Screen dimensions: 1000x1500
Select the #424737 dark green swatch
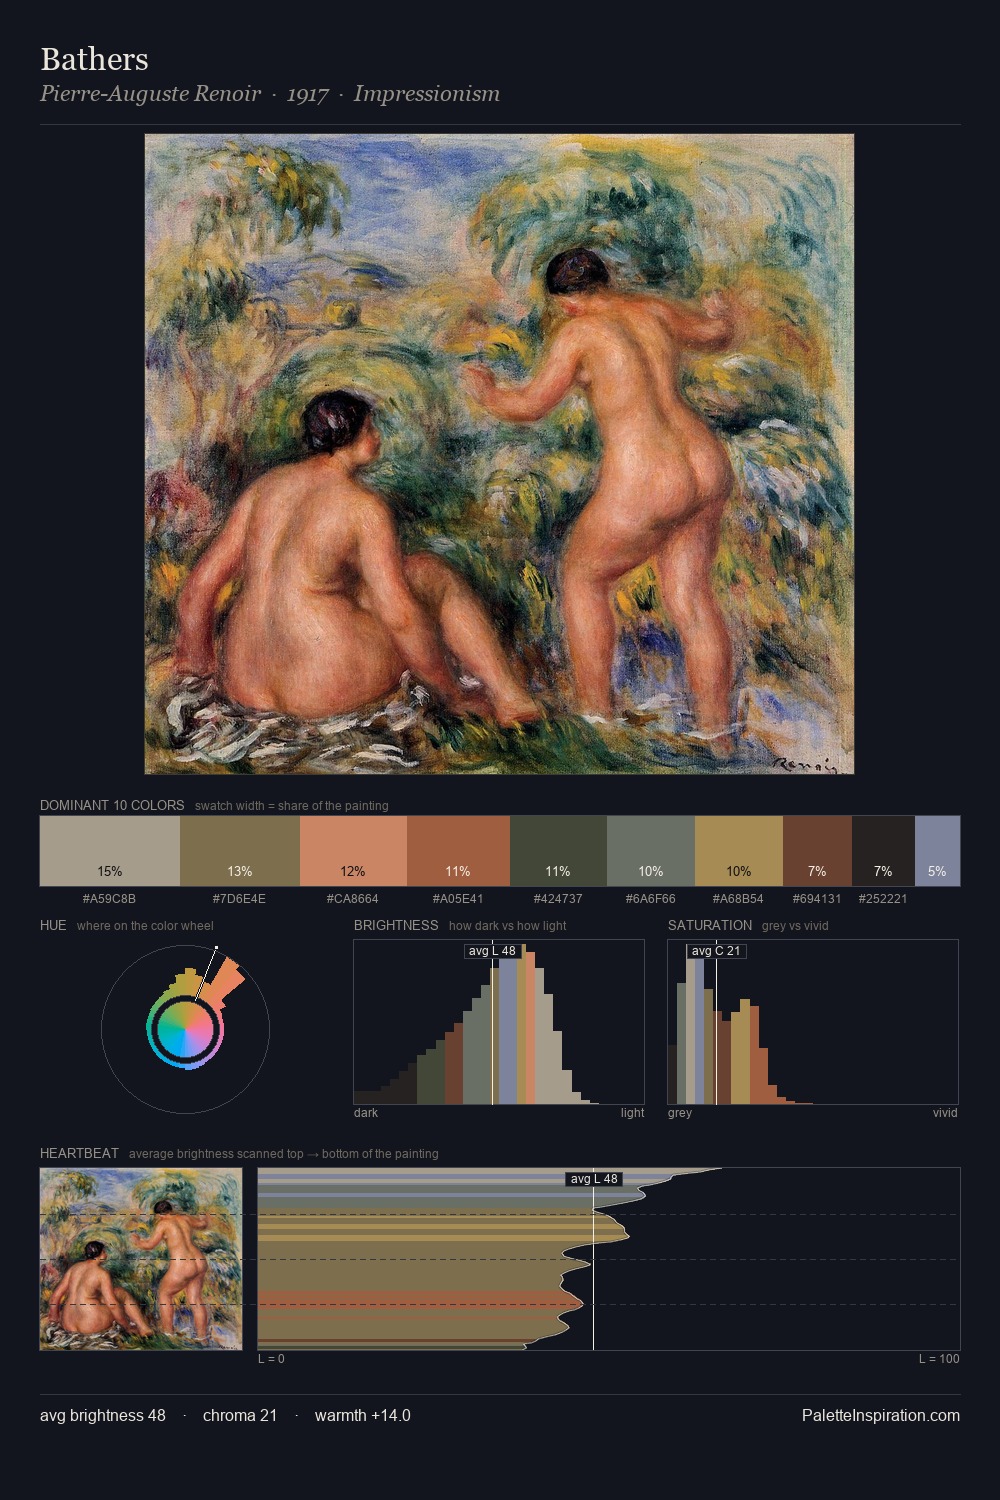click(558, 851)
